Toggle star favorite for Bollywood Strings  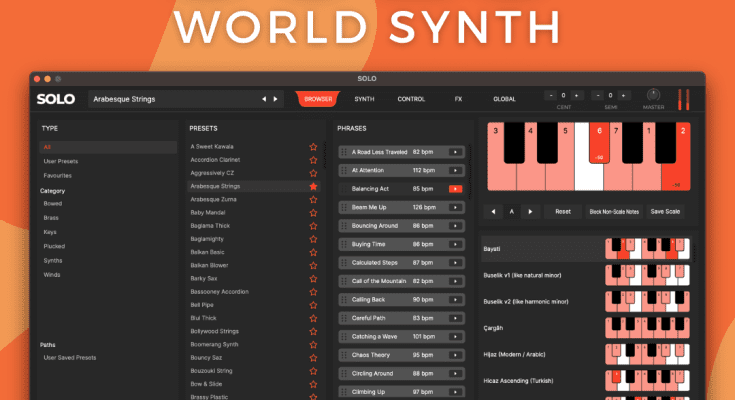click(x=313, y=331)
